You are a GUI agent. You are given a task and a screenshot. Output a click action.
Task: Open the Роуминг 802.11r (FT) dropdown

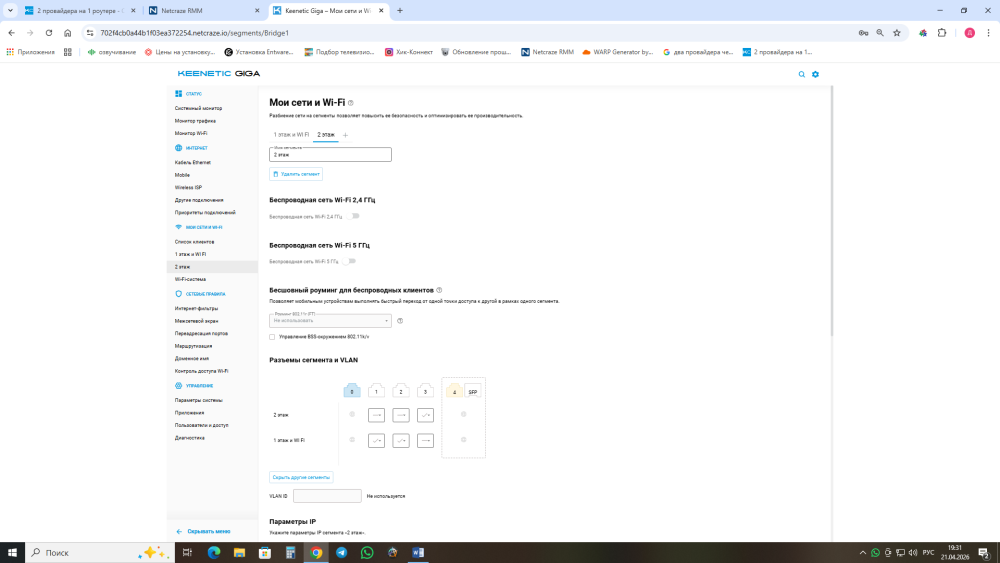tap(330, 321)
